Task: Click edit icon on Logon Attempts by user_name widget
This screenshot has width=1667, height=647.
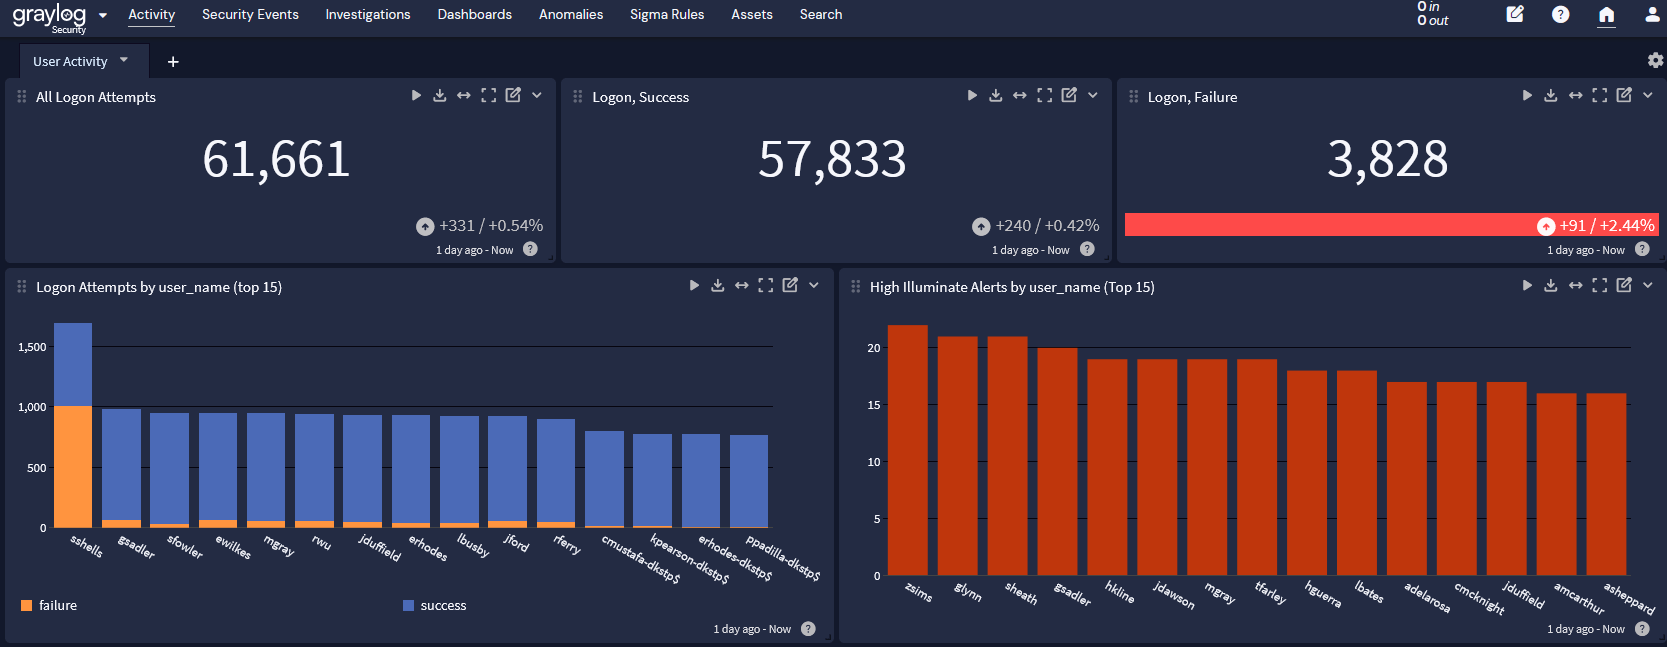Action: [x=790, y=285]
